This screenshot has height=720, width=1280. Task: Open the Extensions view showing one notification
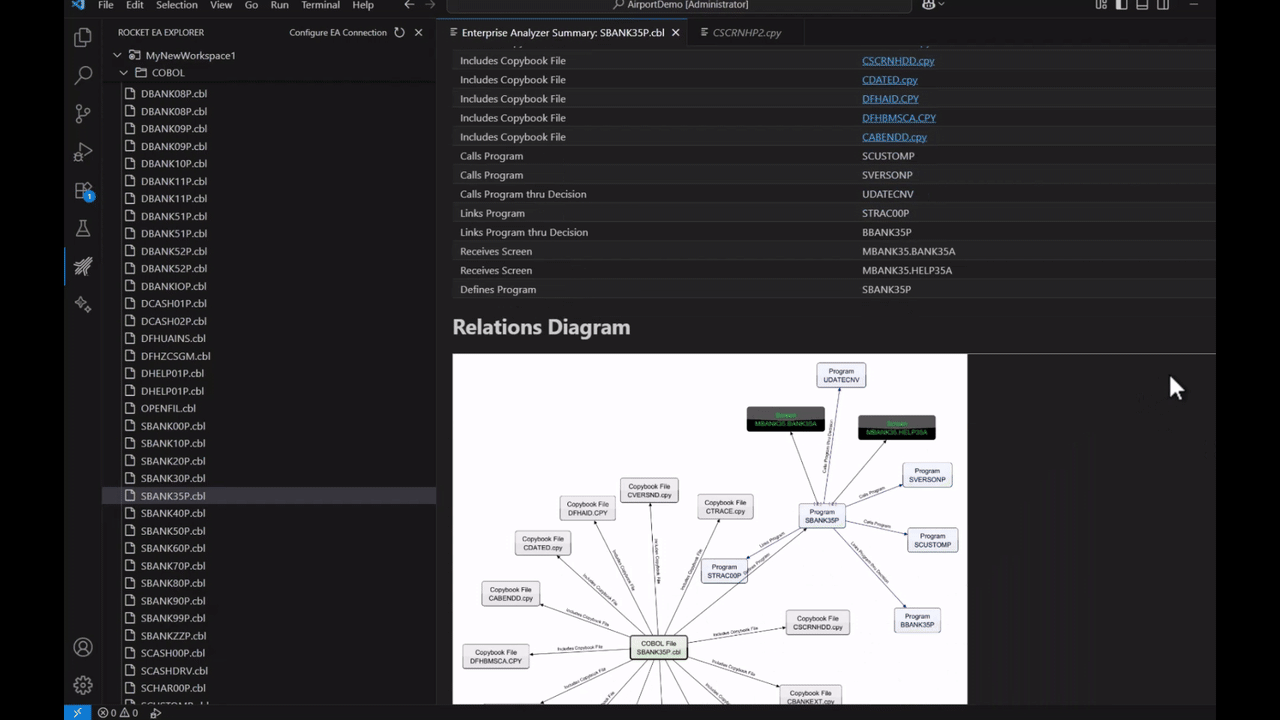tap(83, 190)
